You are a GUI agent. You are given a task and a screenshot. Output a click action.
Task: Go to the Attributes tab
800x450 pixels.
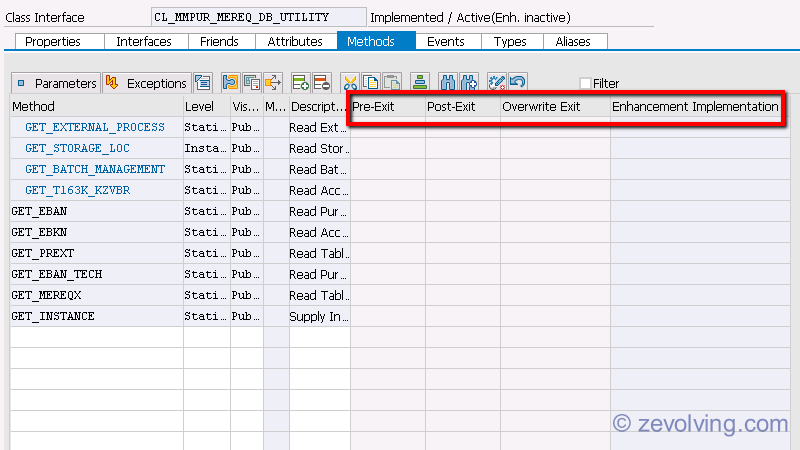(295, 41)
